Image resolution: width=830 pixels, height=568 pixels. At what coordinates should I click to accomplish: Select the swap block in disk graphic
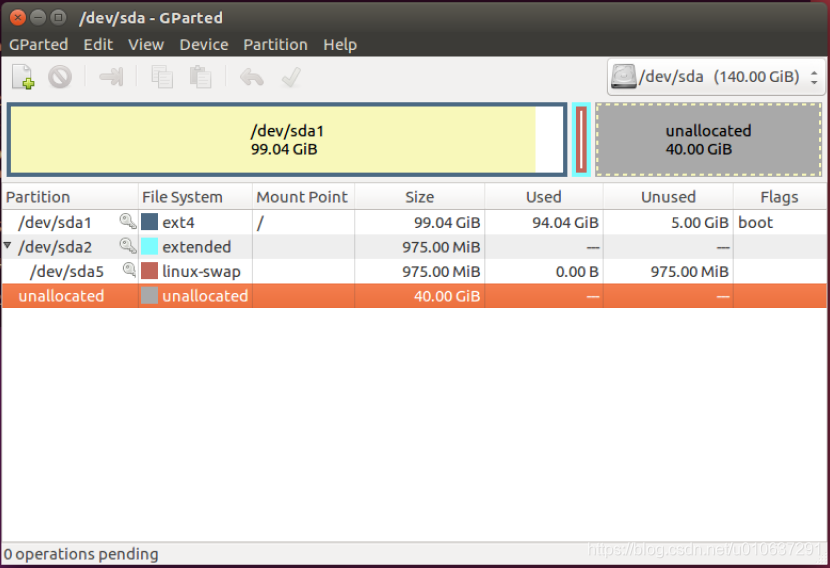pyautogui.click(x=581, y=140)
